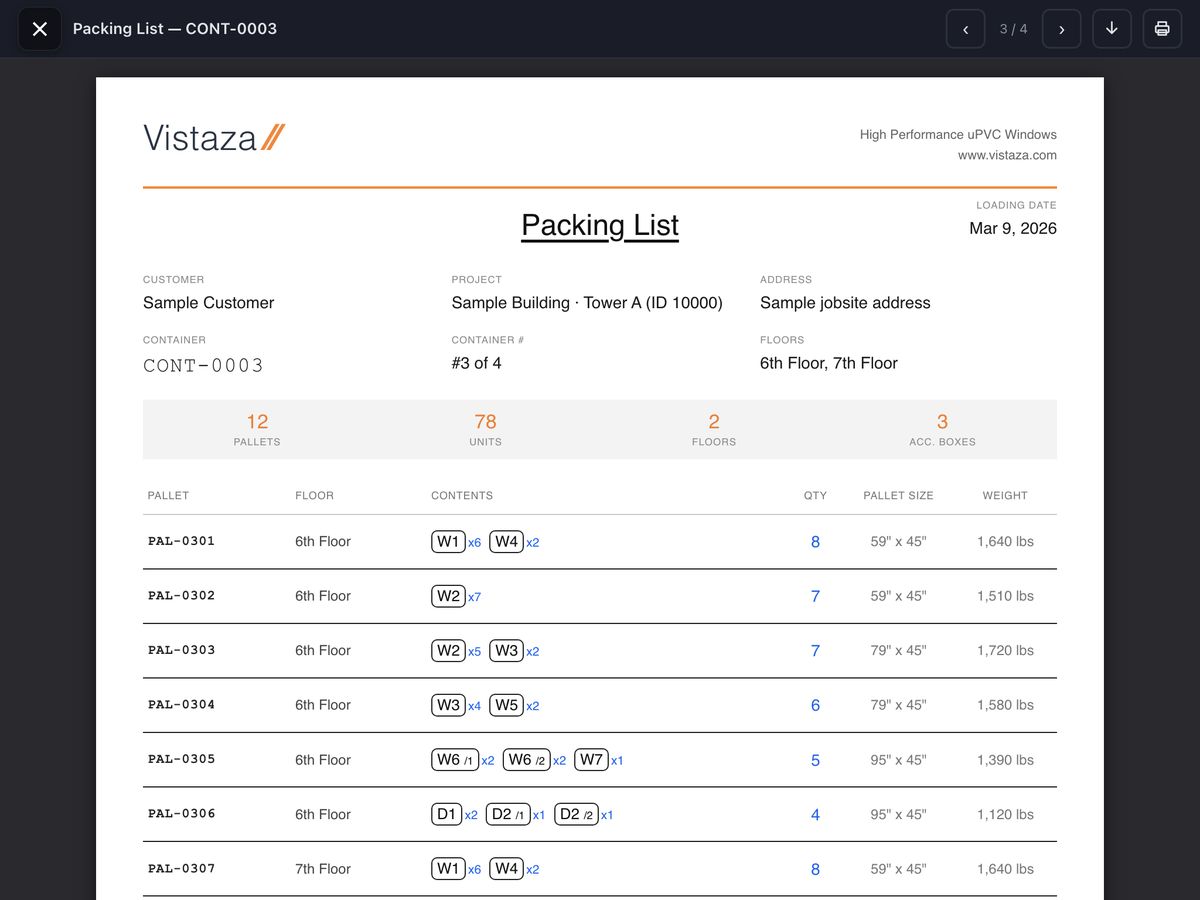Click the Pallet Size column header

click(898, 495)
